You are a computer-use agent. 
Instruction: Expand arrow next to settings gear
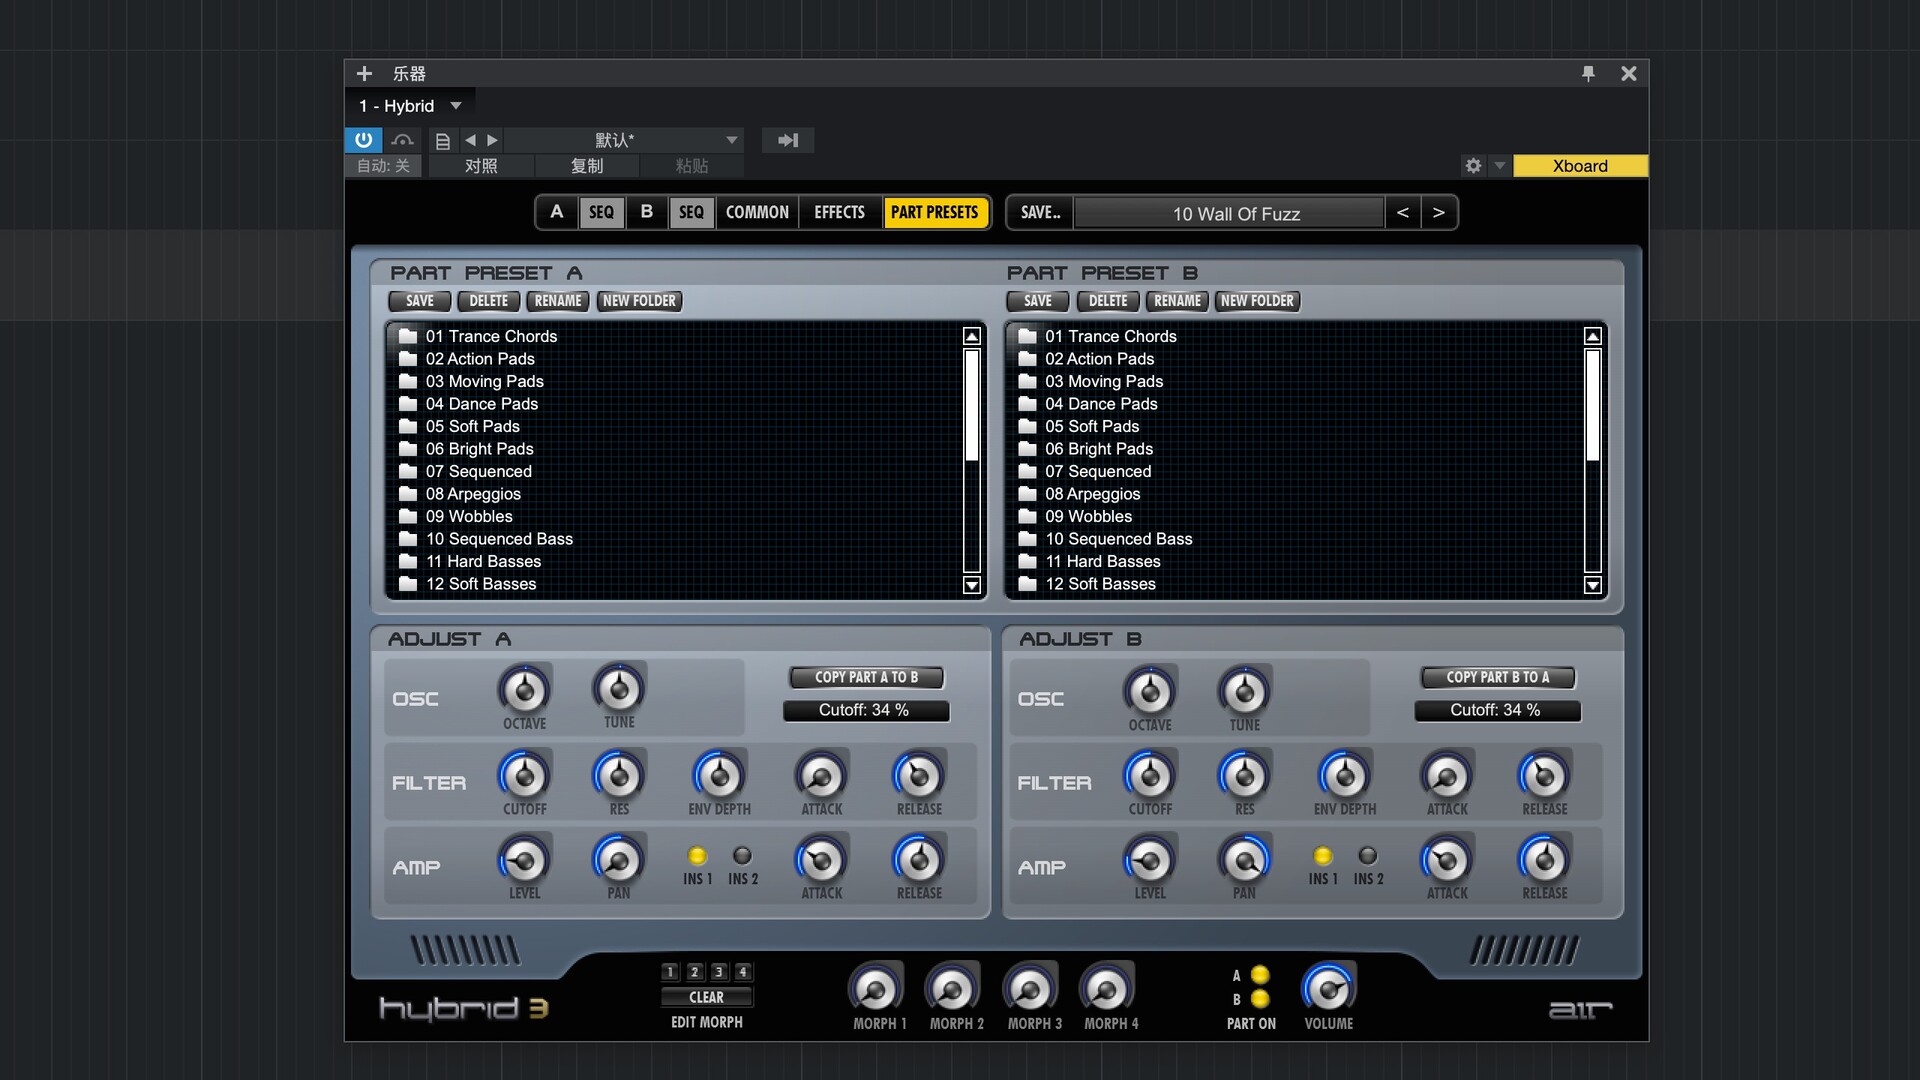pyautogui.click(x=1499, y=166)
